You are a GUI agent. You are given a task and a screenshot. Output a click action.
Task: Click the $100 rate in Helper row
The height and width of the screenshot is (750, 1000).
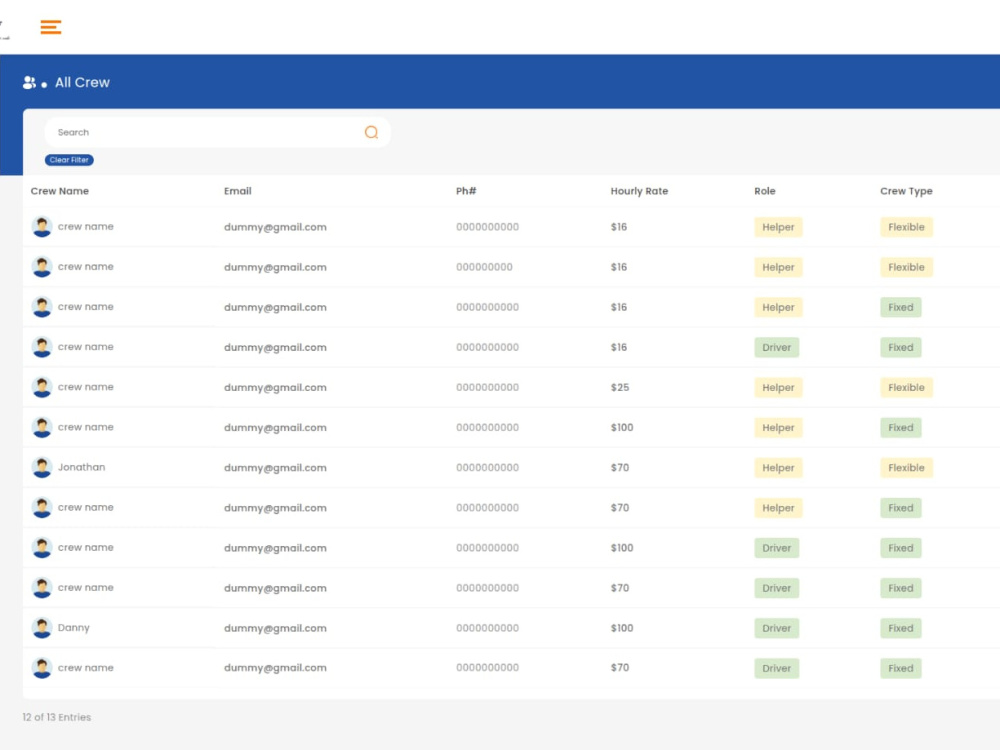coord(622,427)
